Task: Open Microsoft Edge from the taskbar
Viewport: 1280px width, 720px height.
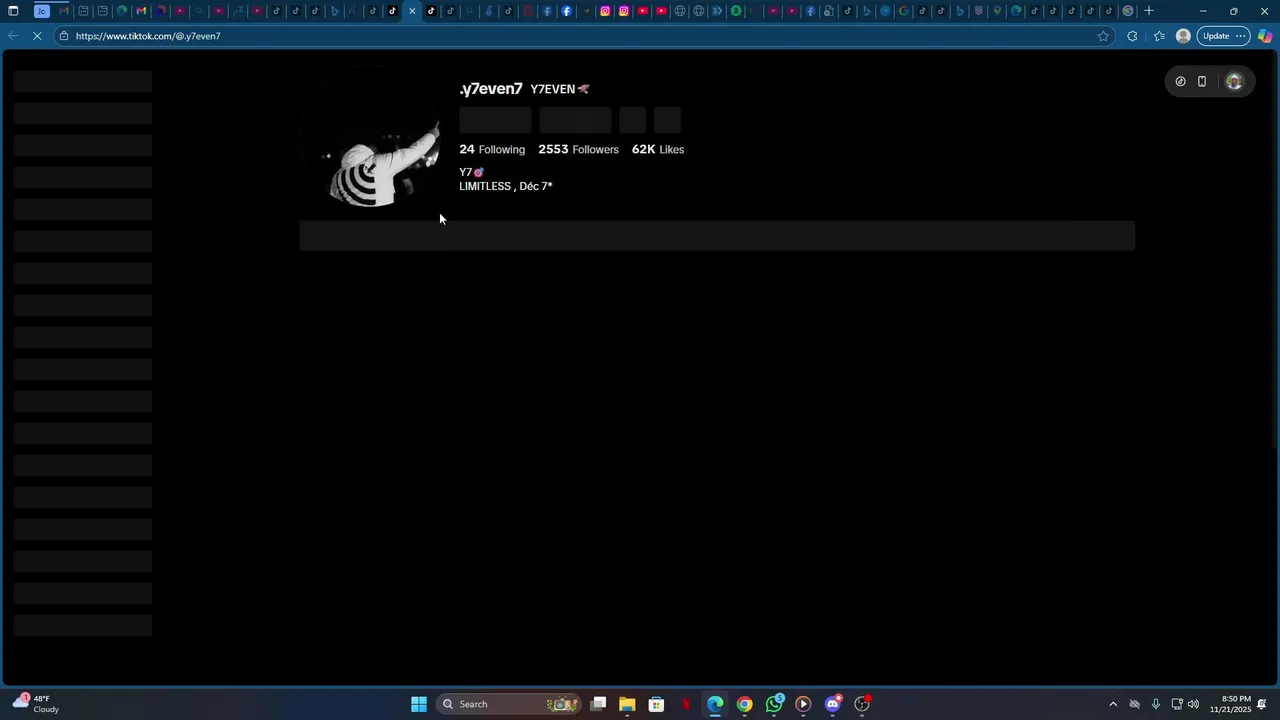Action: (x=715, y=704)
